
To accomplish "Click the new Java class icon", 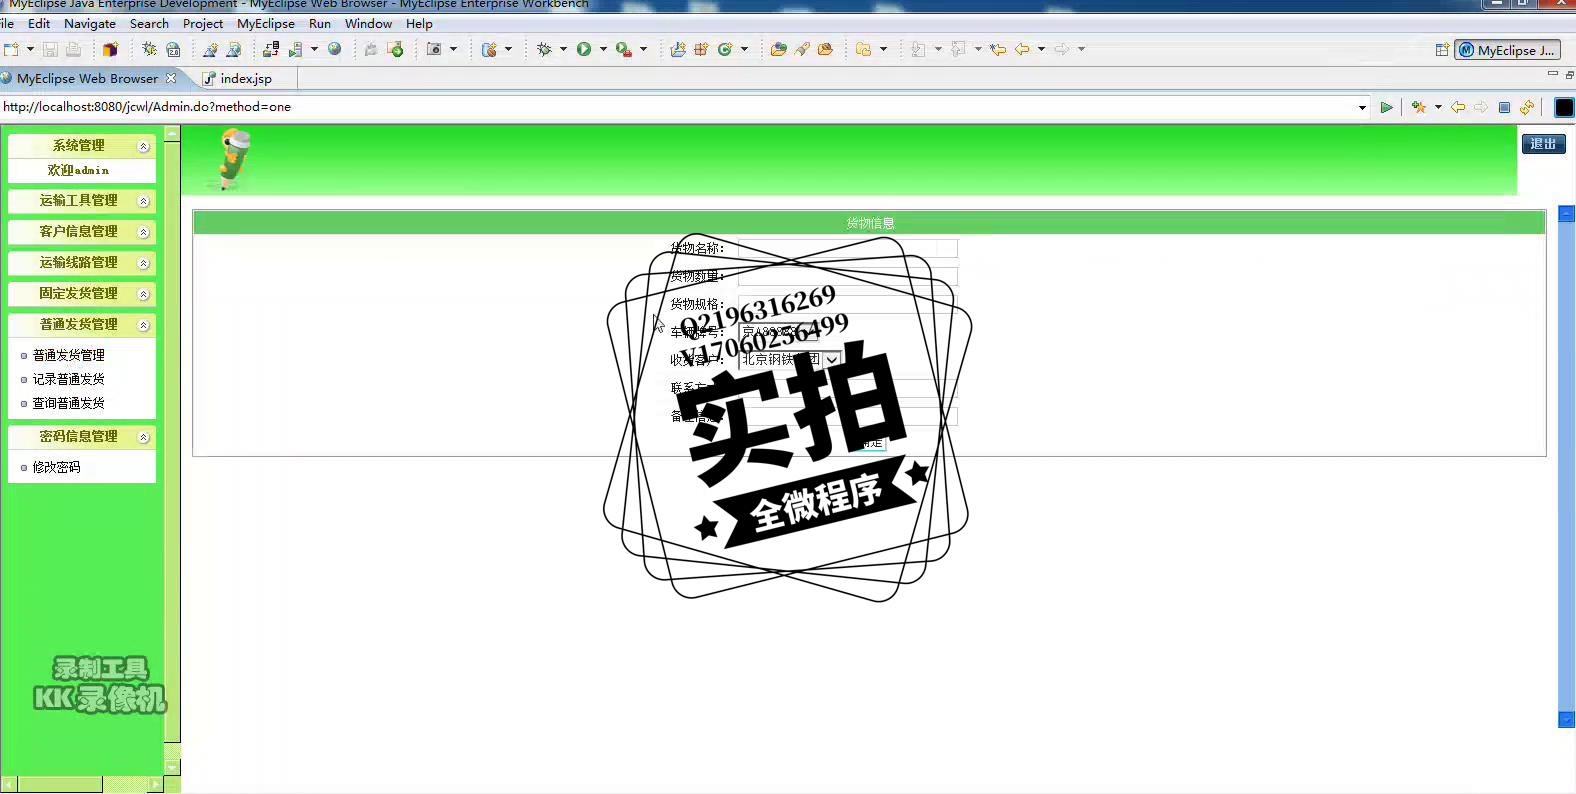I will tap(725, 49).
